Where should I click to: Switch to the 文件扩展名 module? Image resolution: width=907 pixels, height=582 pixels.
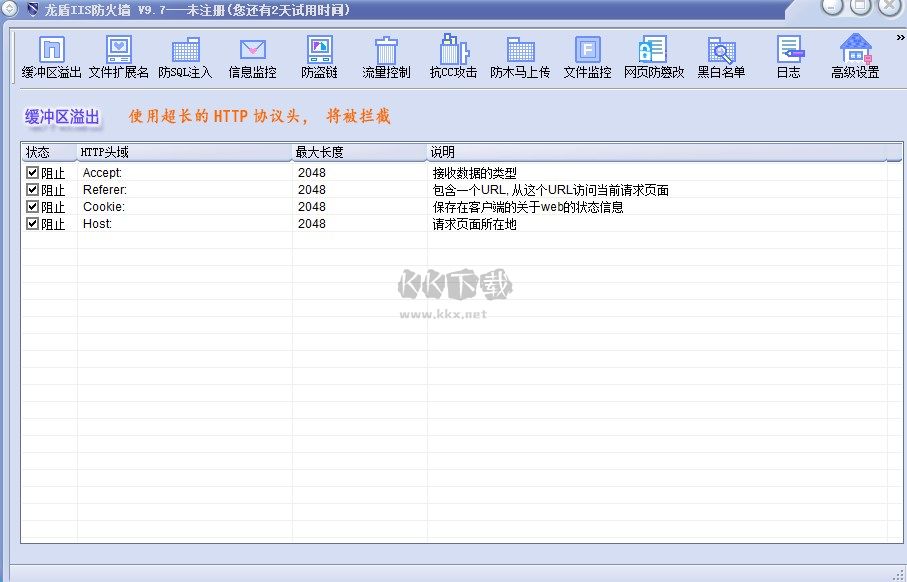click(117, 55)
